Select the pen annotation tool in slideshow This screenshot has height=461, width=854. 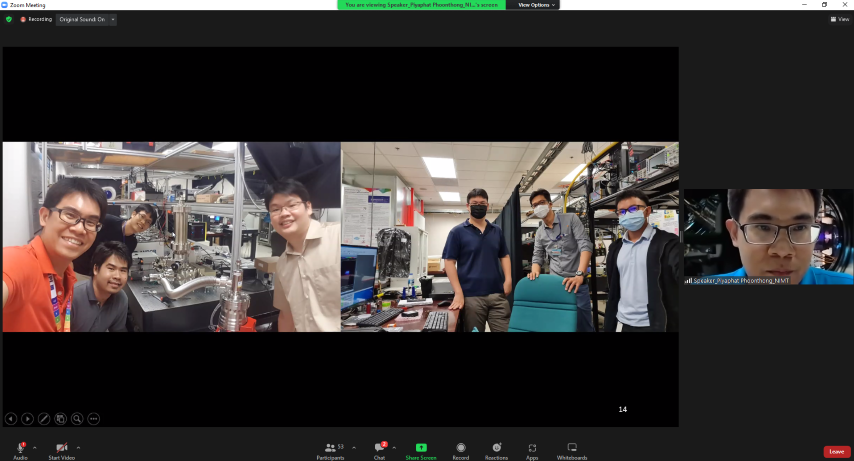point(44,419)
